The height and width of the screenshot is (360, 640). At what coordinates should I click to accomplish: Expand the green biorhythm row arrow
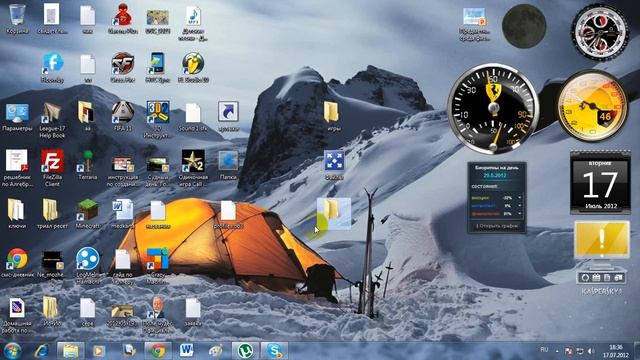520,198
